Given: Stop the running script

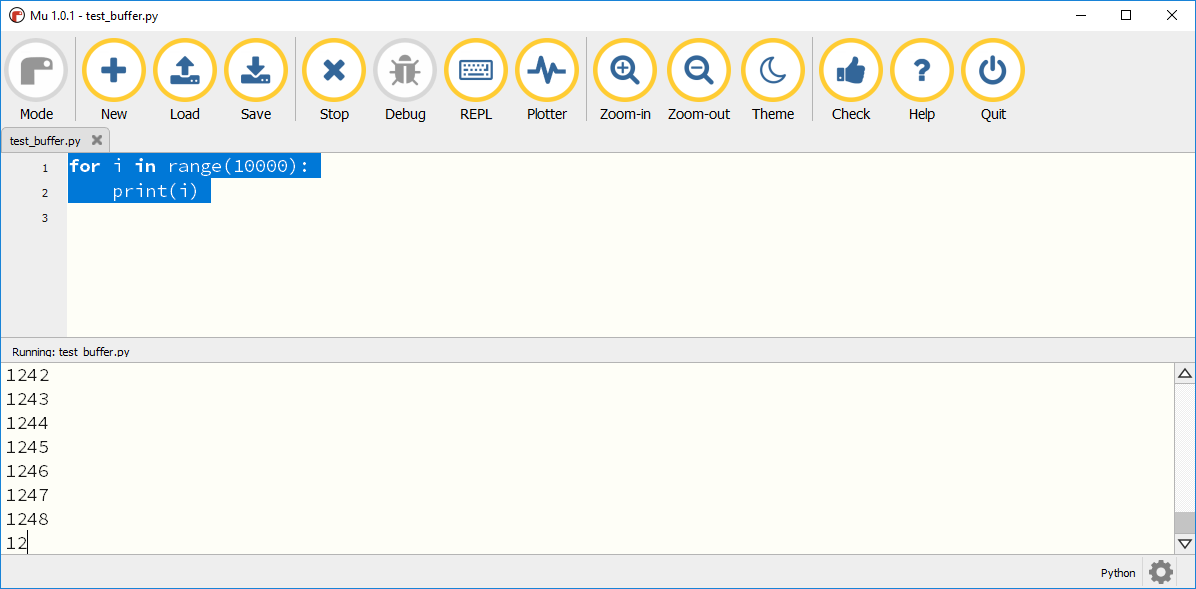Looking at the screenshot, I should point(334,80).
